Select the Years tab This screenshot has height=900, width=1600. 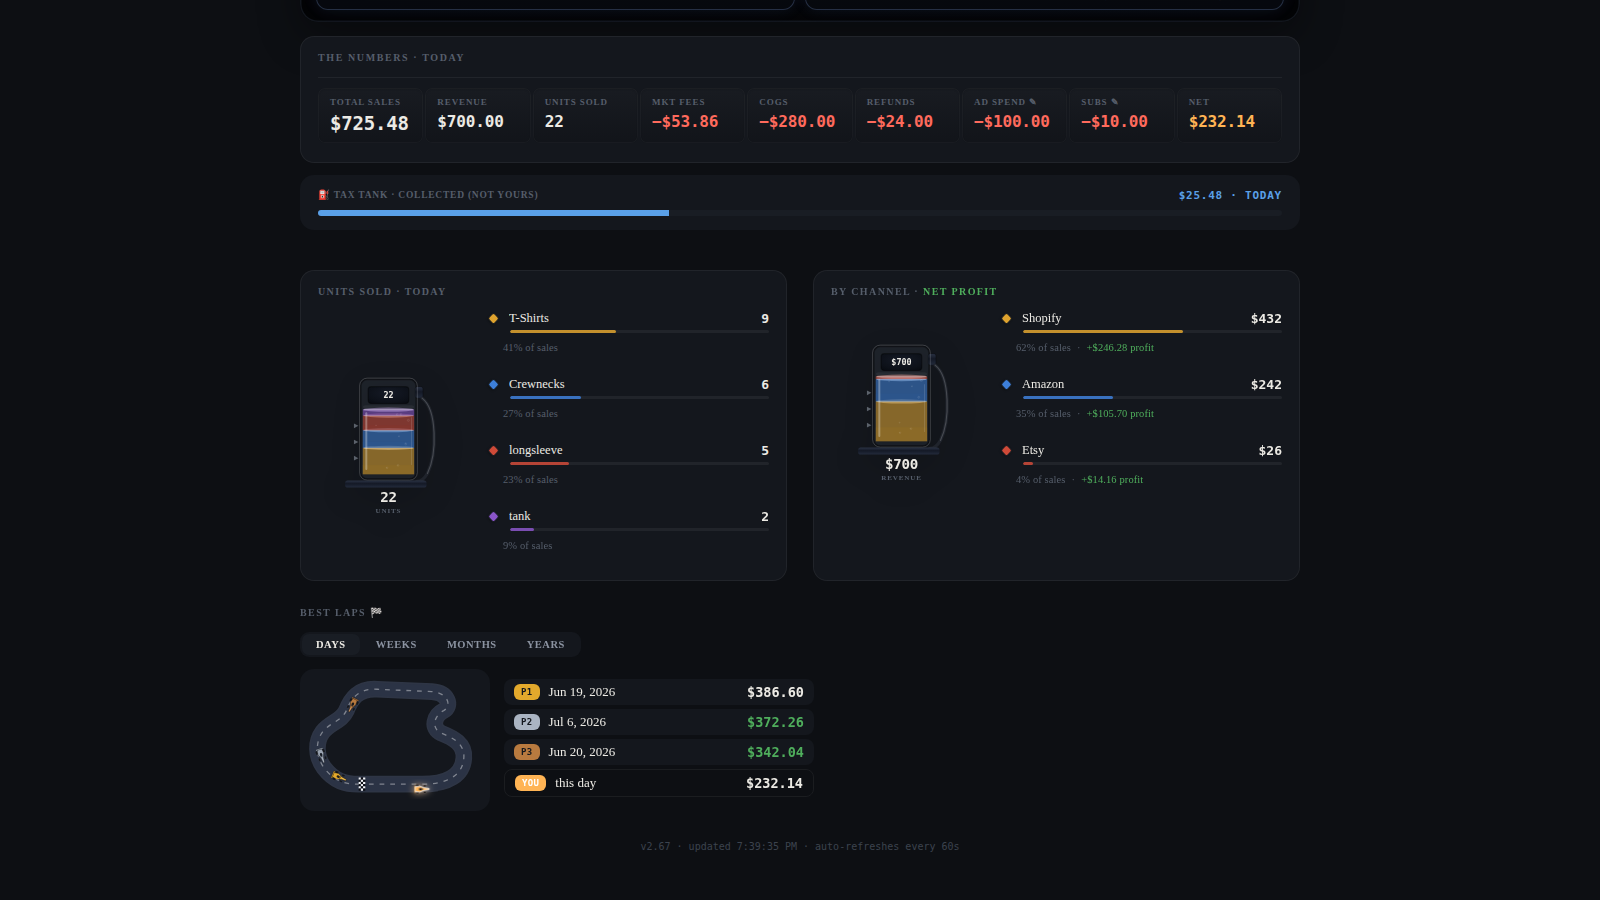click(546, 644)
